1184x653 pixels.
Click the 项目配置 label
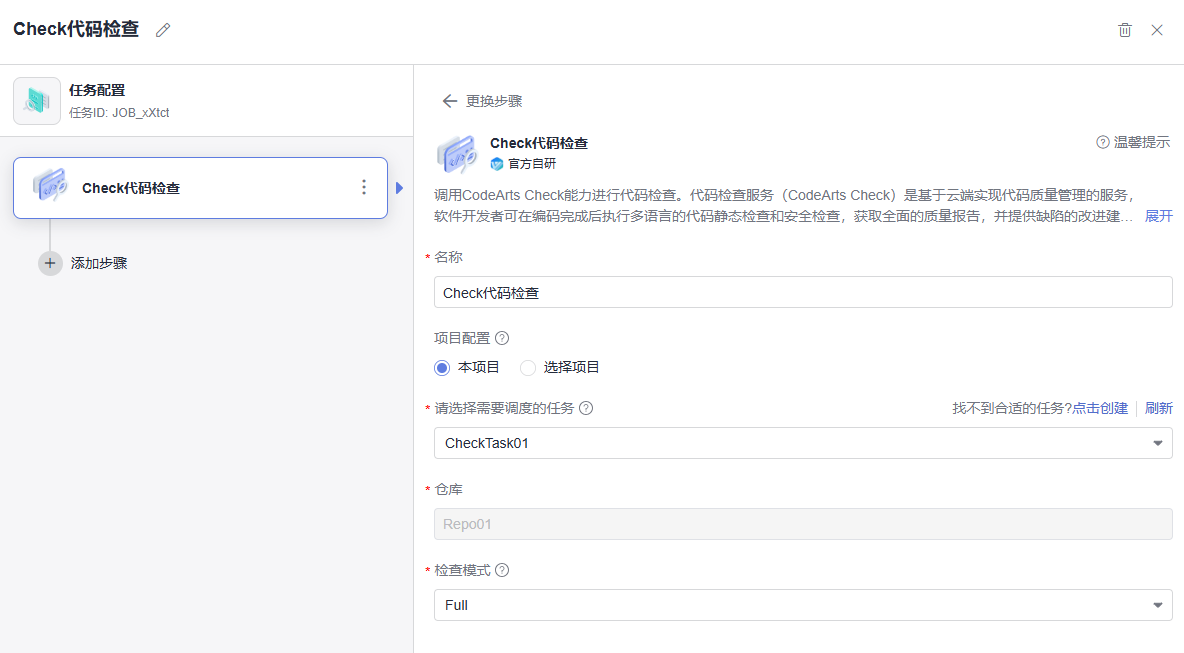coord(462,338)
